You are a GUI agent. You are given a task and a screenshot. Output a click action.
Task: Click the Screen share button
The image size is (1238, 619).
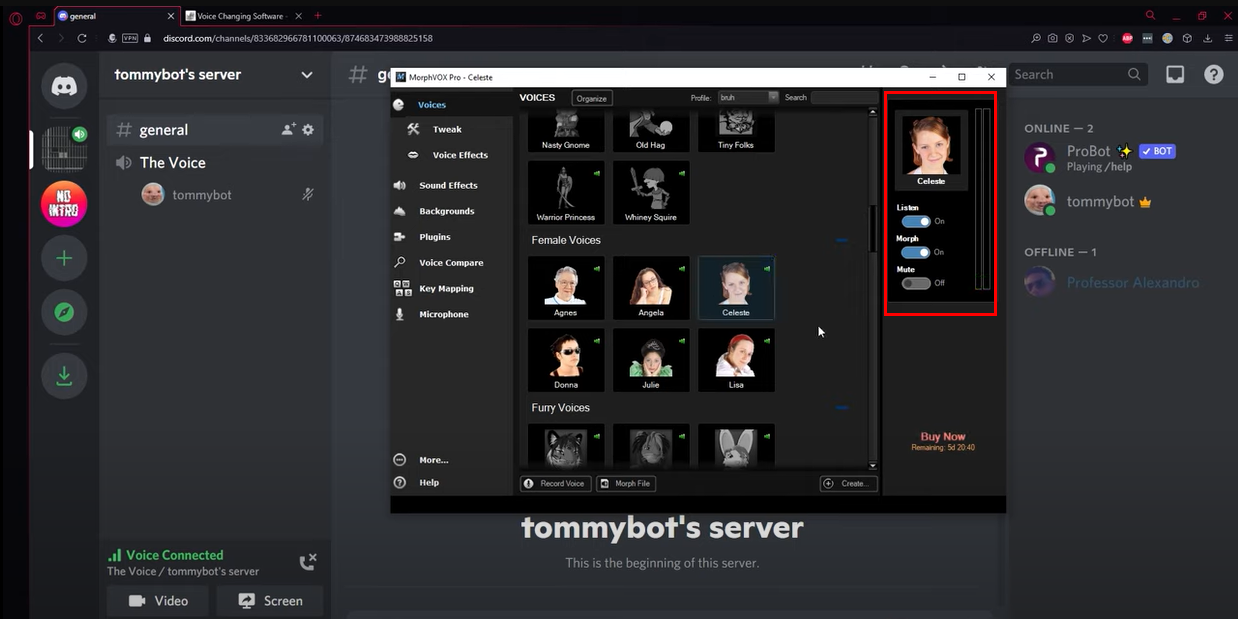point(271,601)
